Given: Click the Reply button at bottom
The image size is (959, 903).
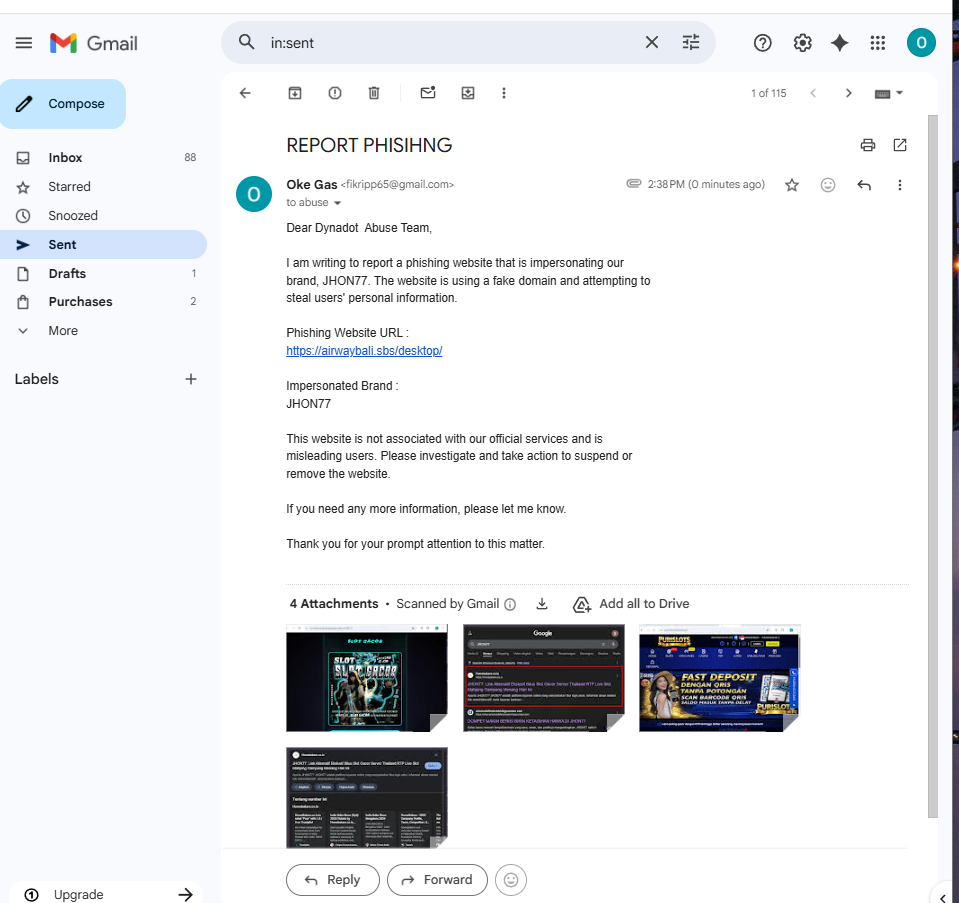Looking at the screenshot, I should pos(333,880).
